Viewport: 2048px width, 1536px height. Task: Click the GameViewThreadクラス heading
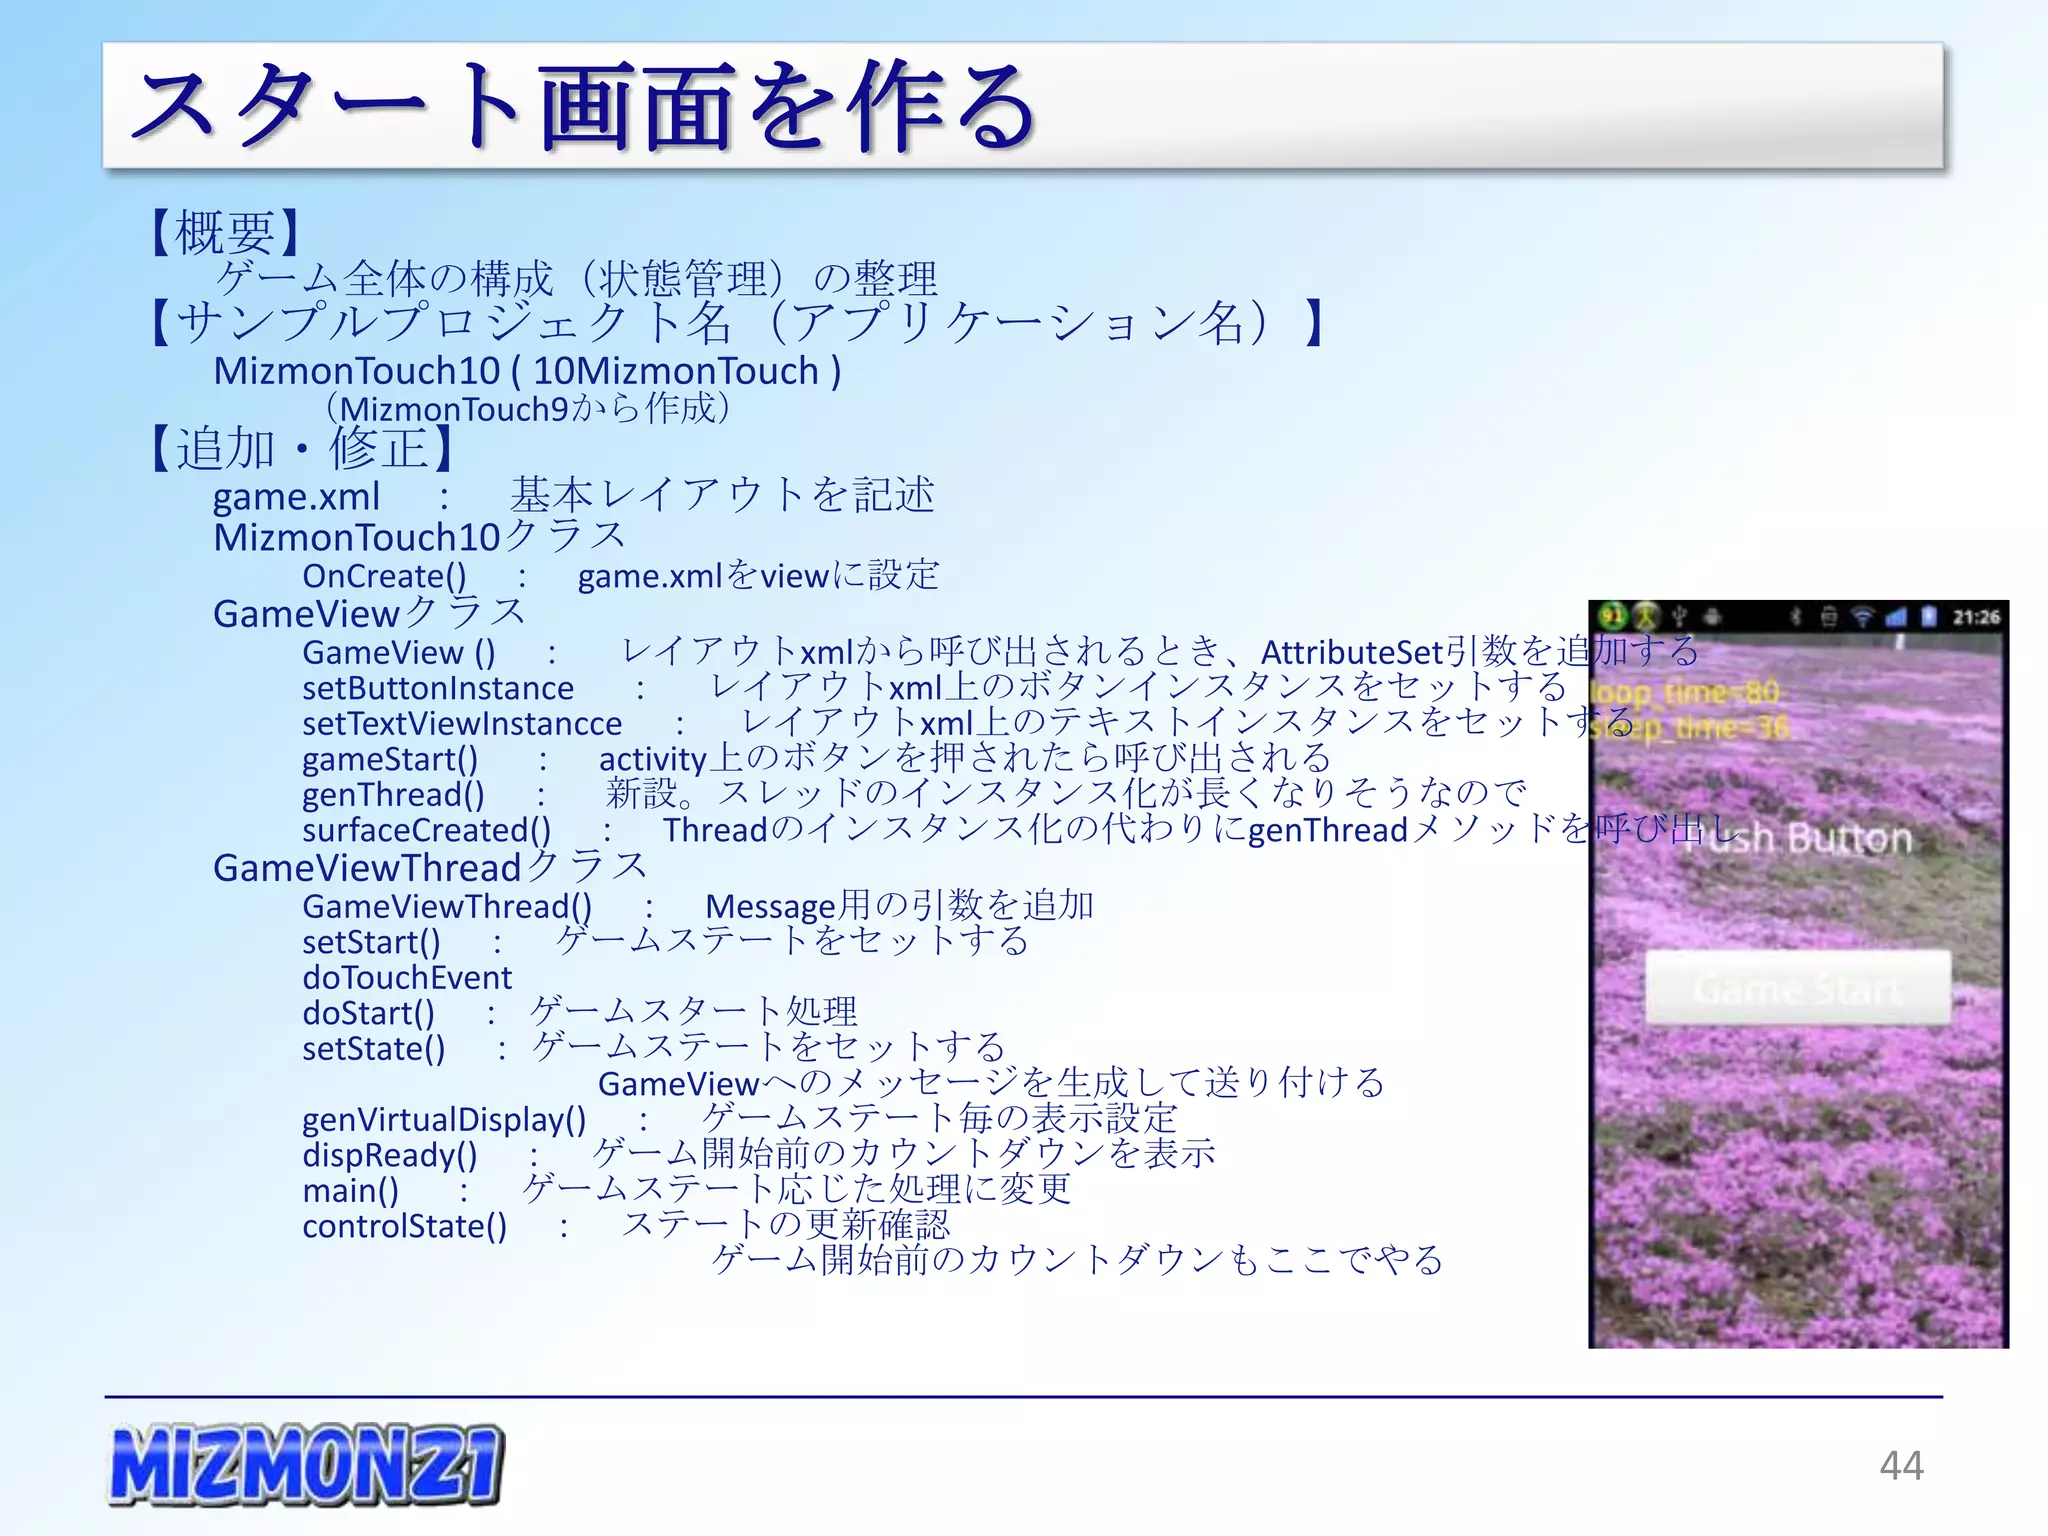coord(431,867)
